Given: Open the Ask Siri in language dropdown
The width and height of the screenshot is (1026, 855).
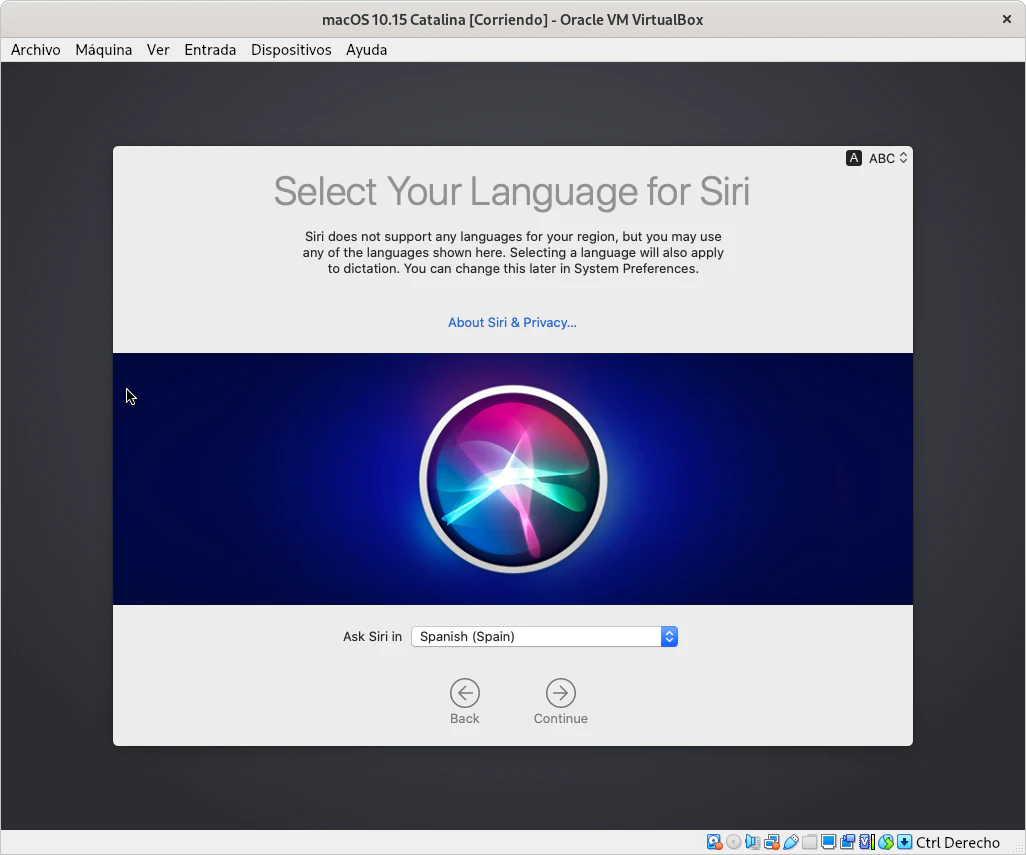Looking at the screenshot, I should [544, 636].
